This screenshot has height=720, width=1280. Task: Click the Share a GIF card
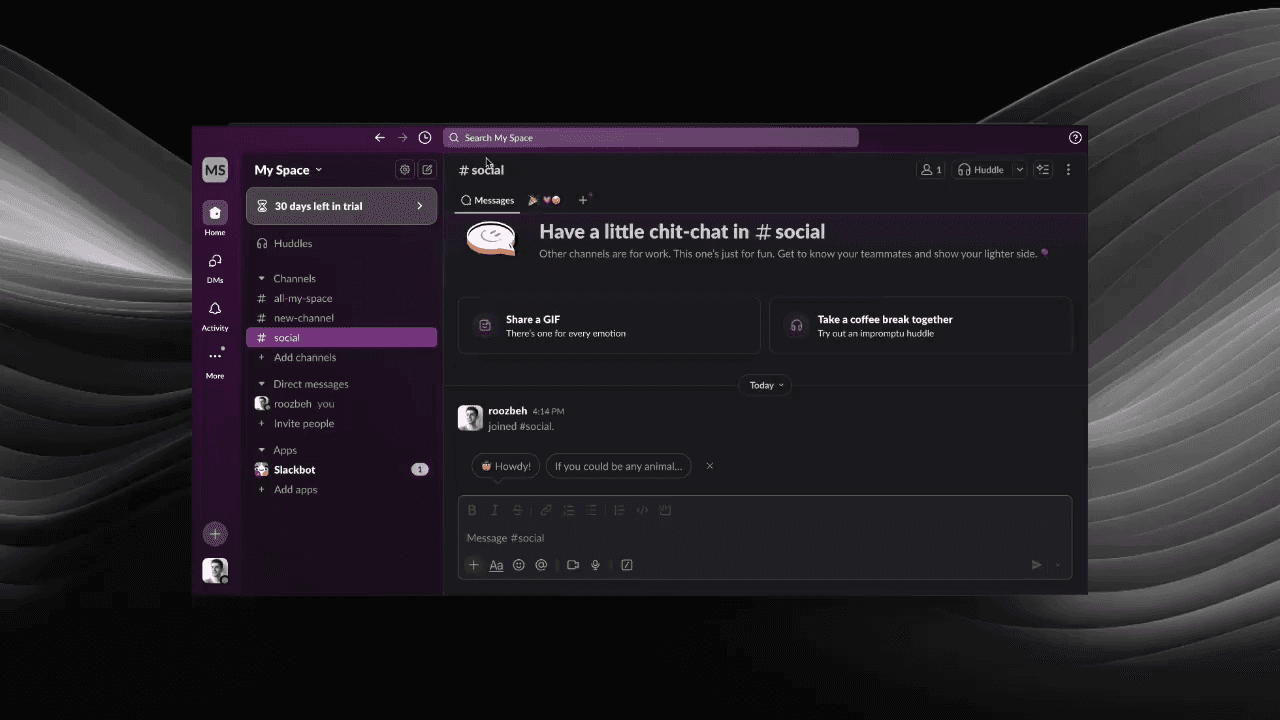(x=609, y=326)
